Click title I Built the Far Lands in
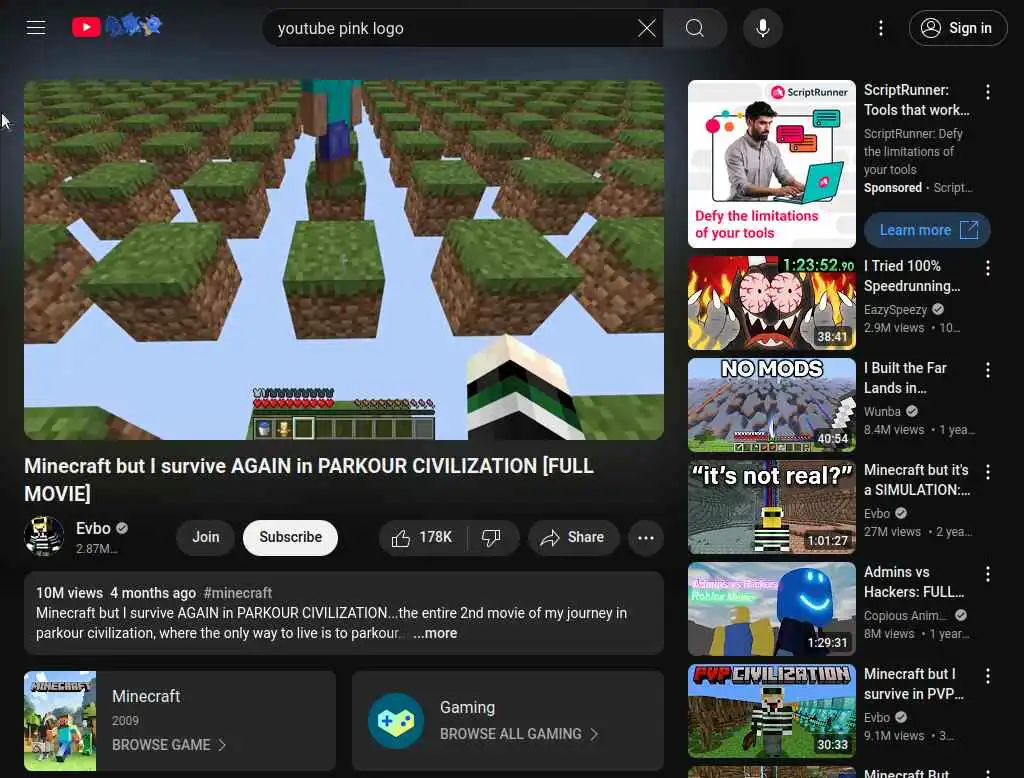Viewport: 1024px width, 778px height. (905, 378)
